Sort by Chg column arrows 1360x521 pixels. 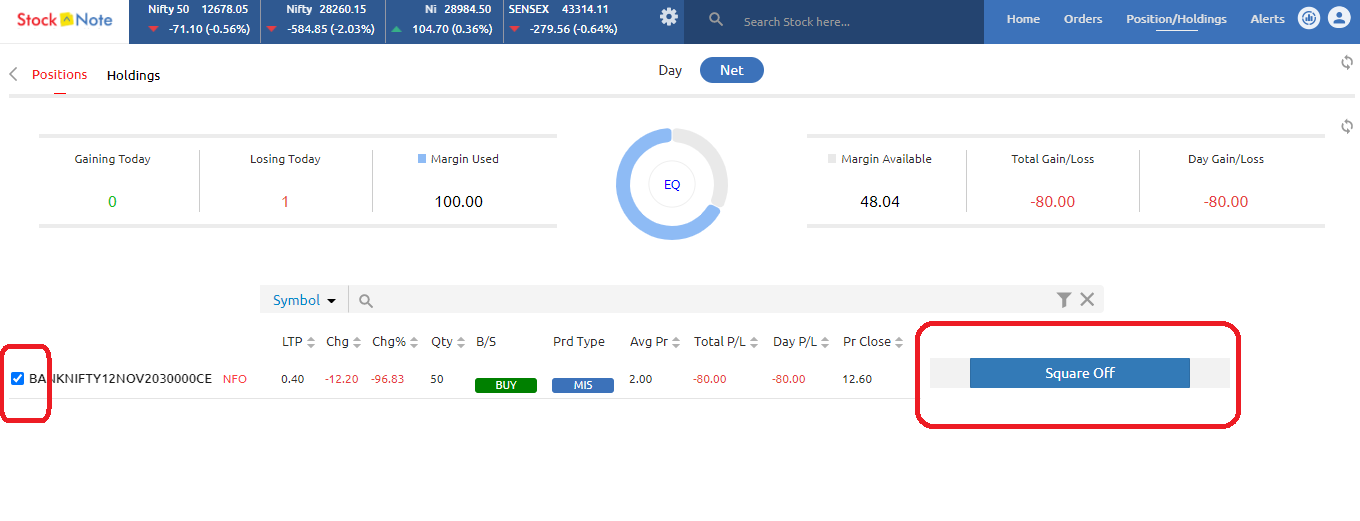pos(357,342)
